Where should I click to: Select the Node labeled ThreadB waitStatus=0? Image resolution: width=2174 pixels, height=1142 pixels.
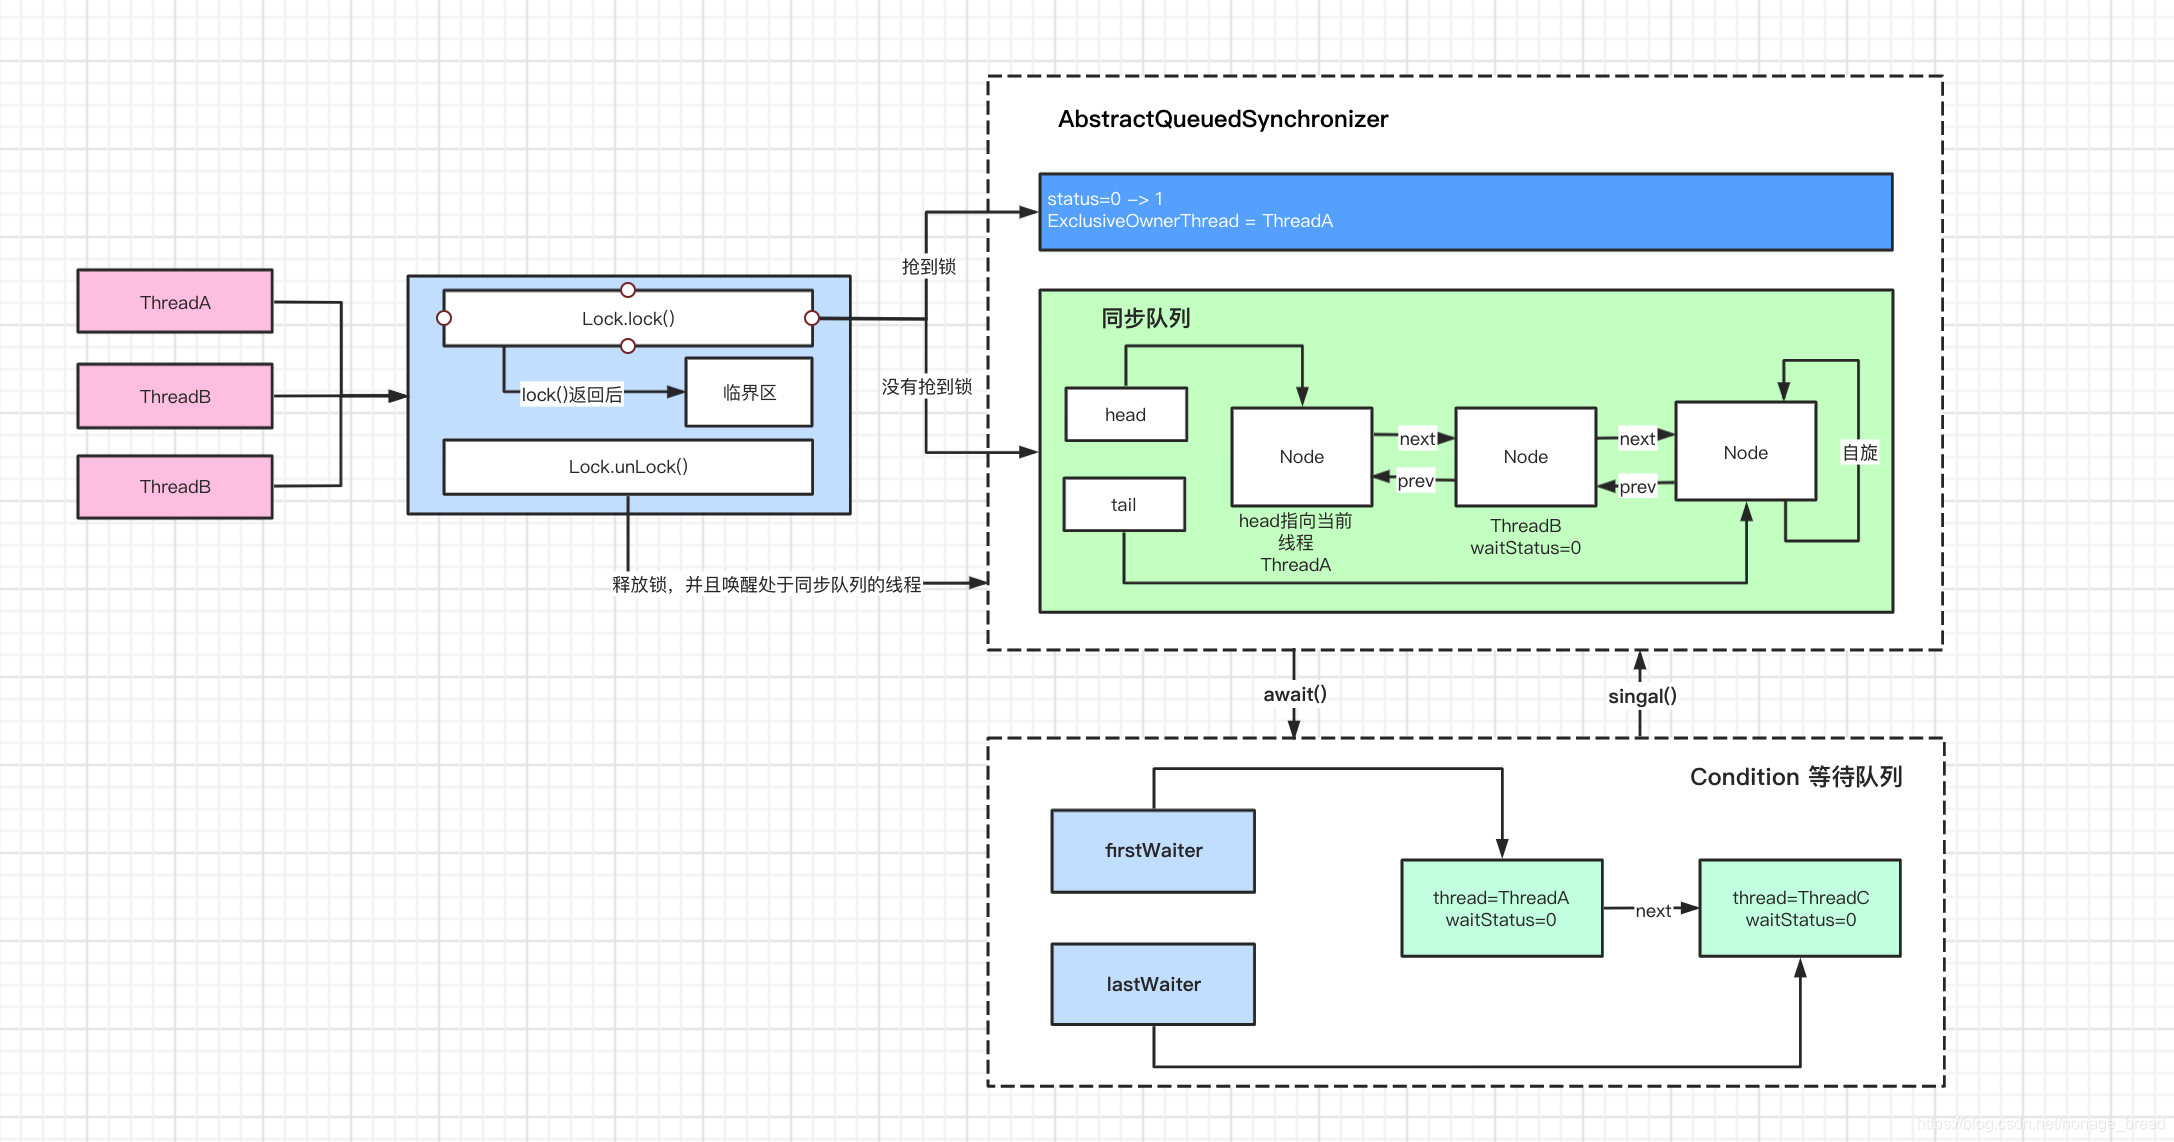click(x=1525, y=456)
